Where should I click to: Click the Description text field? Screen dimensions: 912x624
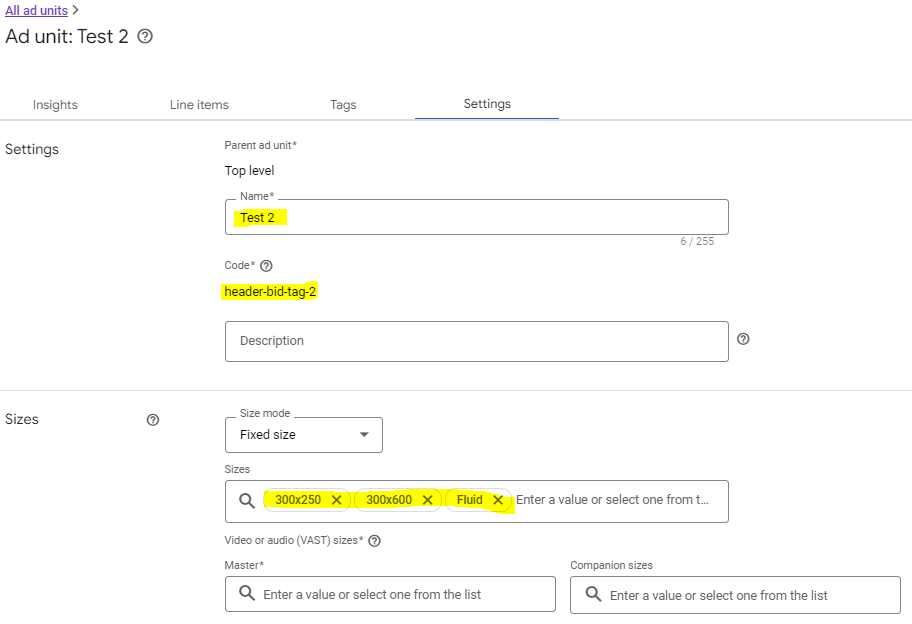click(476, 341)
